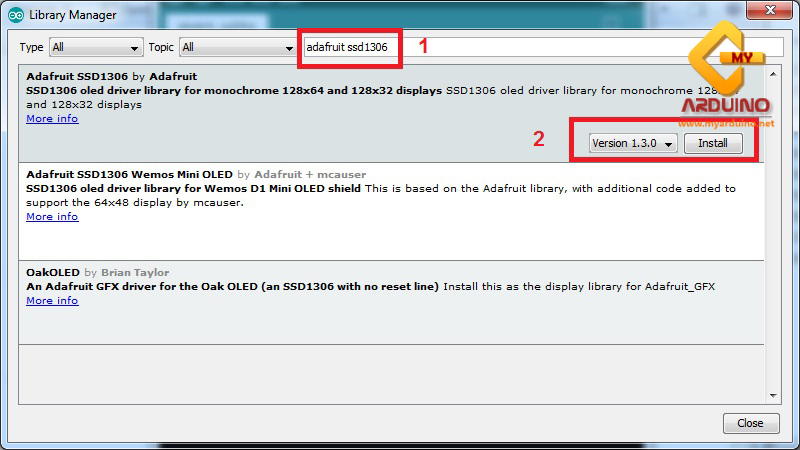Click the Library Manager title text

pyautogui.click(x=73, y=15)
